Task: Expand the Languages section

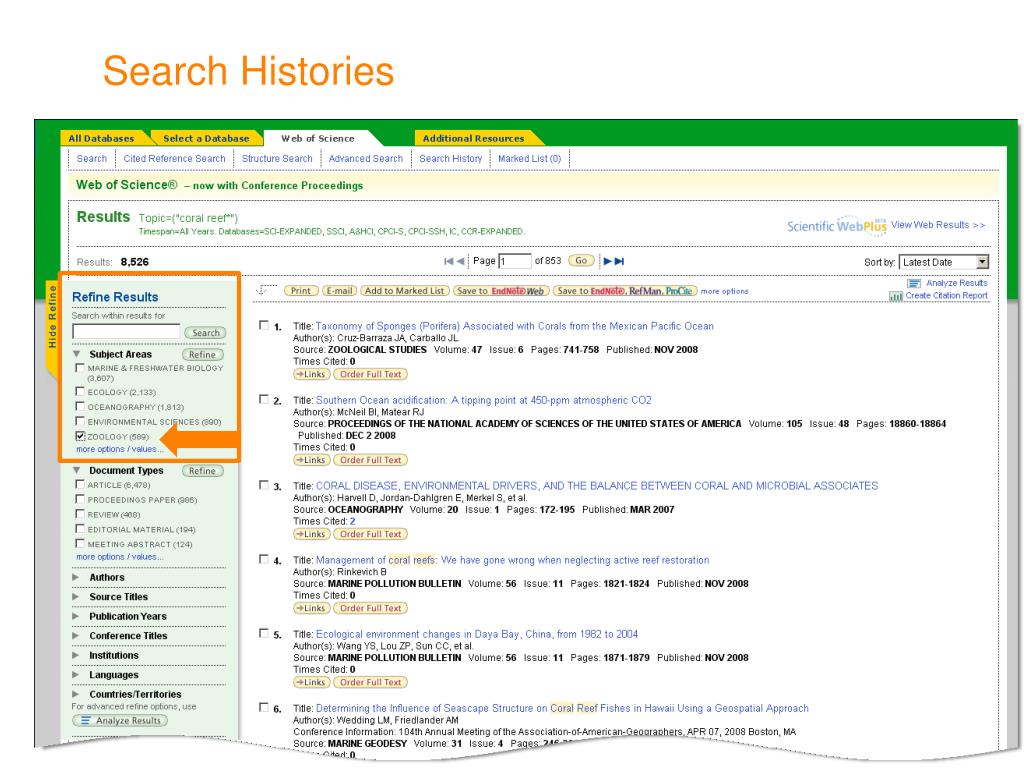Action: tap(76, 675)
